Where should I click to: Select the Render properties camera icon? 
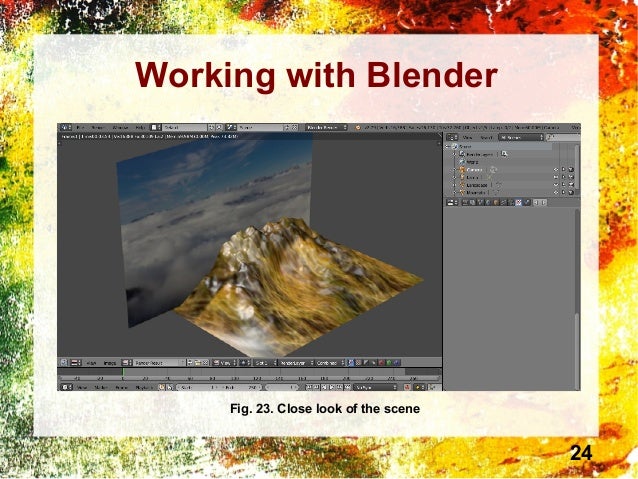(x=465, y=202)
